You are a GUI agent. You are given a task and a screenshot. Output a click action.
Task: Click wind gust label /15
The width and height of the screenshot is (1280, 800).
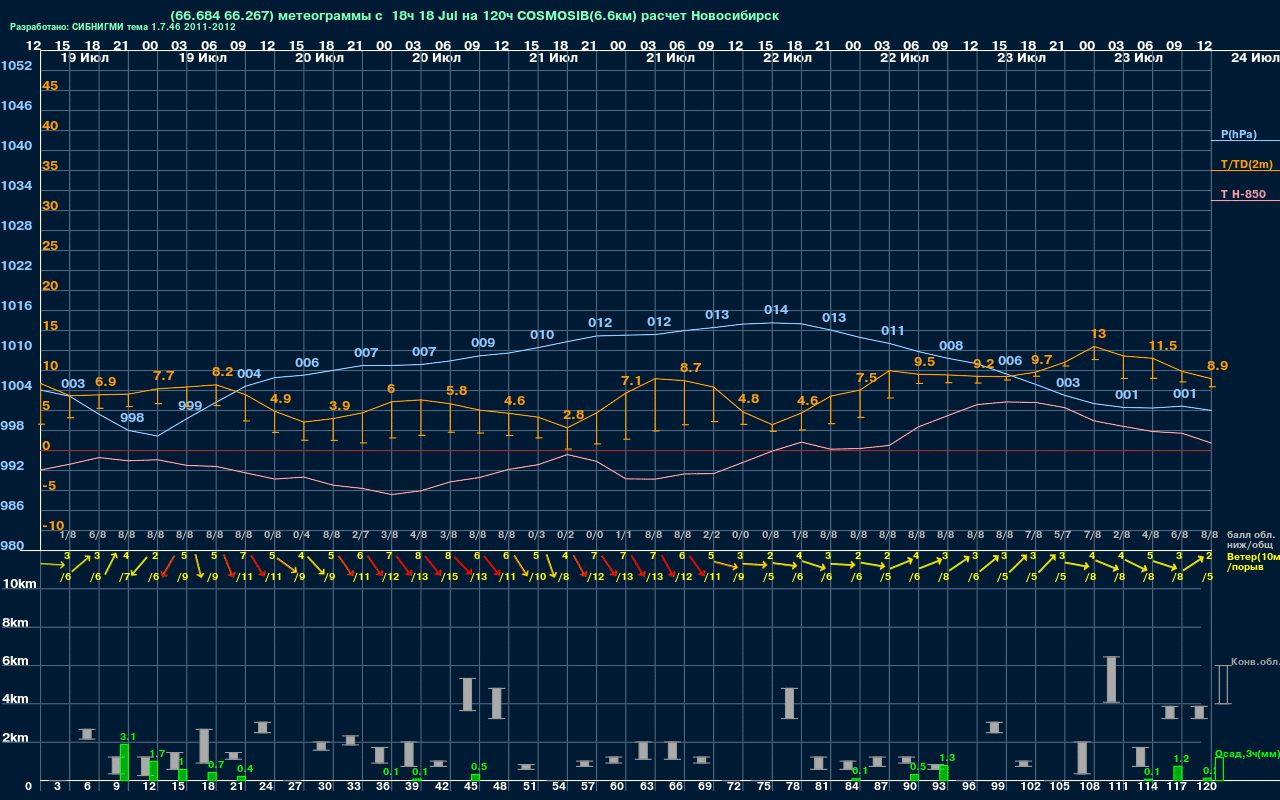pyautogui.click(x=450, y=577)
